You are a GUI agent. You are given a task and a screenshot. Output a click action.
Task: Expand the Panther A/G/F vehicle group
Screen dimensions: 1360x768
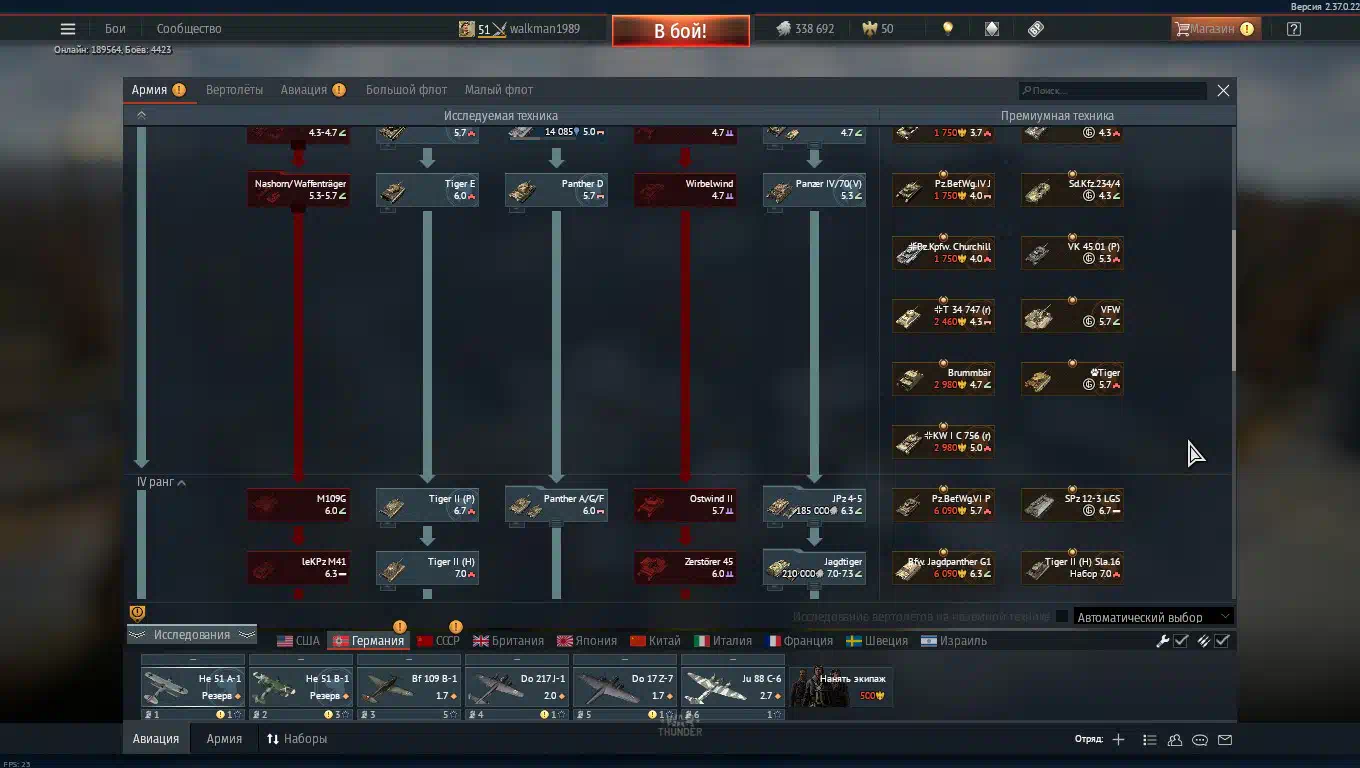pos(556,505)
